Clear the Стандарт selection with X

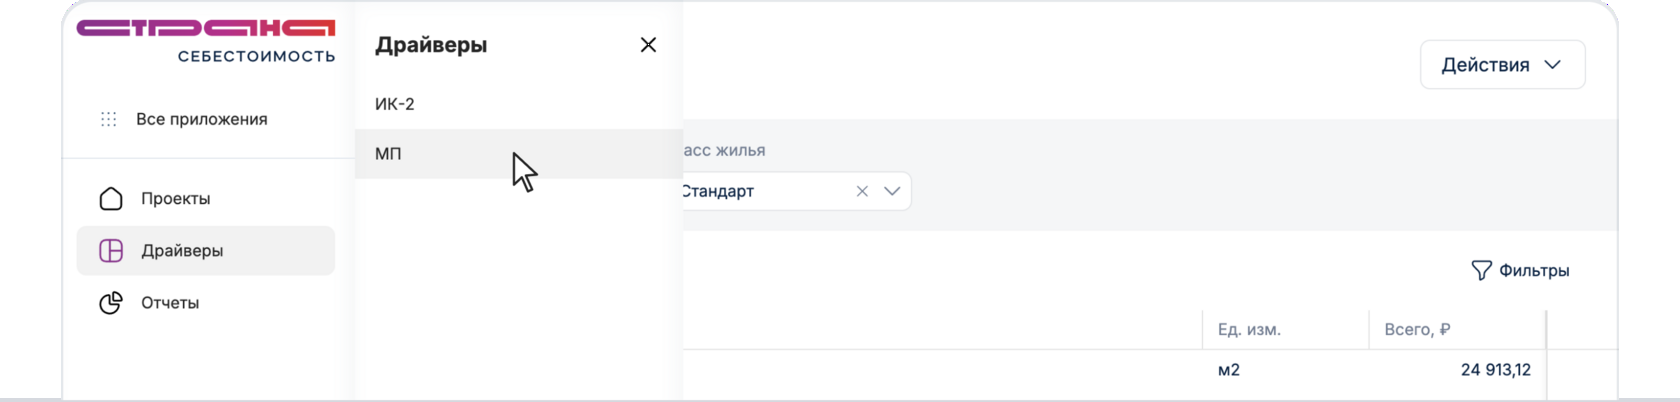(x=862, y=191)
